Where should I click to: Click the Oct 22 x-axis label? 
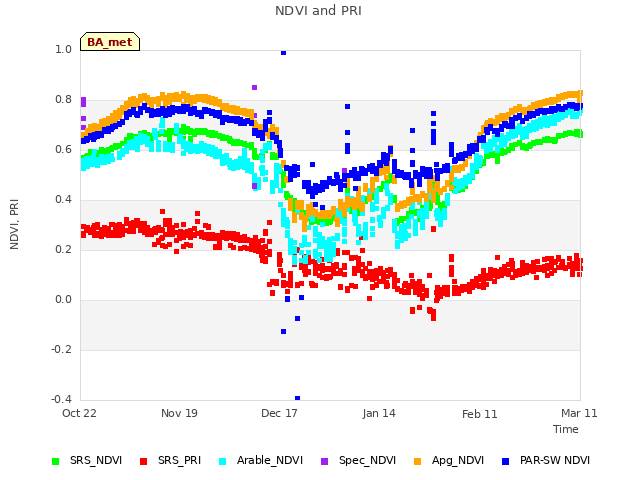(79, 413)
